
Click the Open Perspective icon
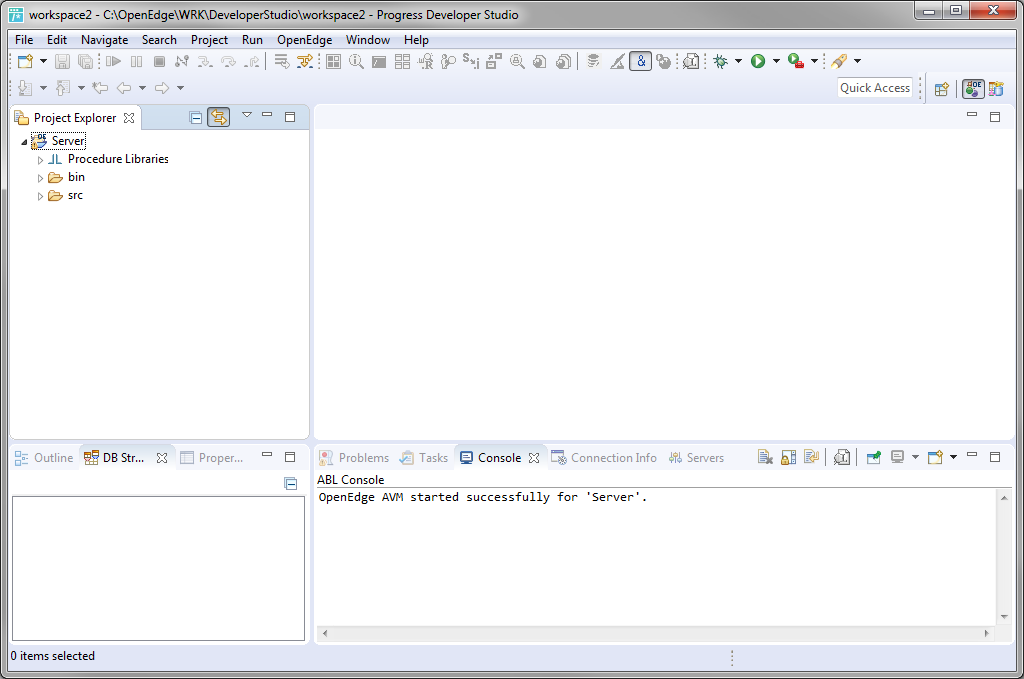941,89
